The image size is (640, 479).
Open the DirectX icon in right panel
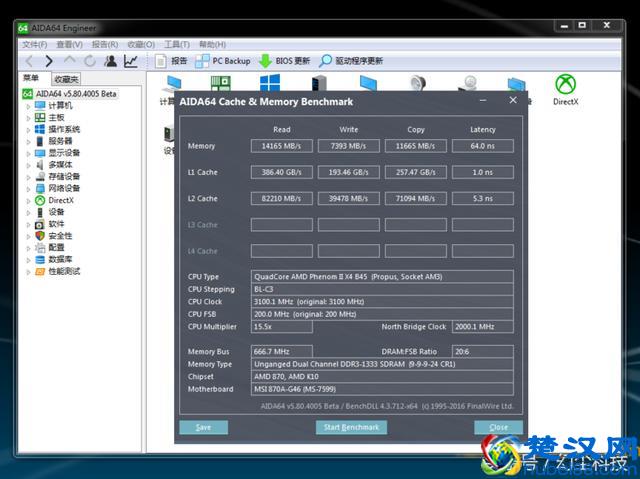pyautogui.click(x=565, y=88)
